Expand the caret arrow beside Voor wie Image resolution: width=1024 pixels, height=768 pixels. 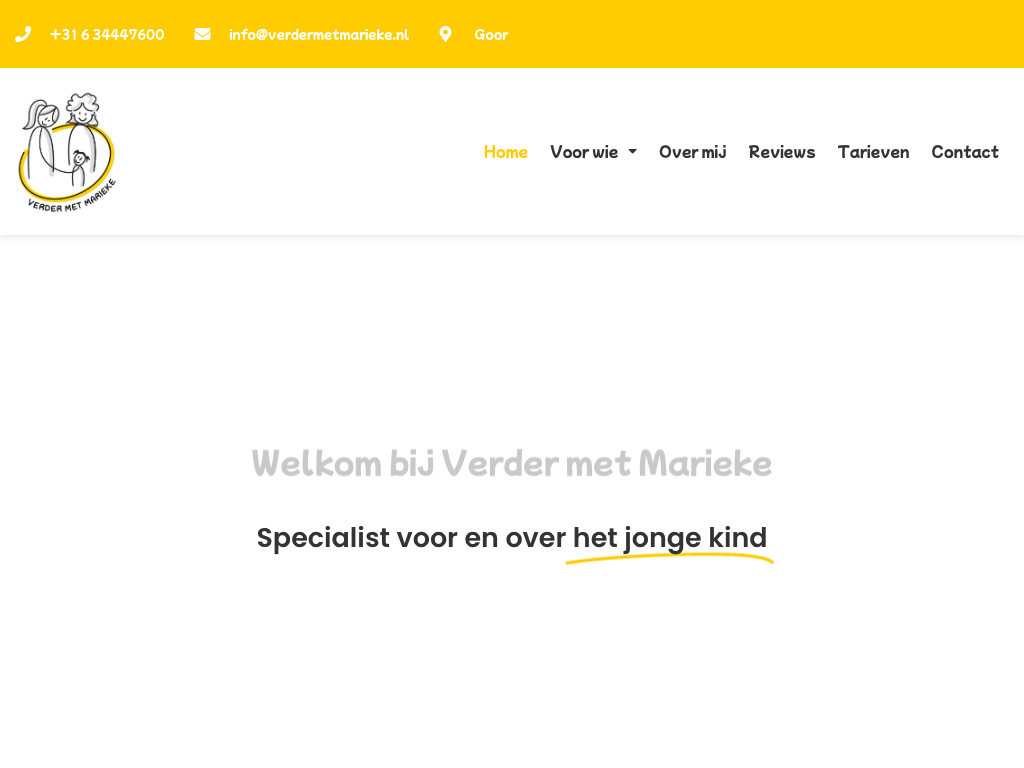point(632,152)
